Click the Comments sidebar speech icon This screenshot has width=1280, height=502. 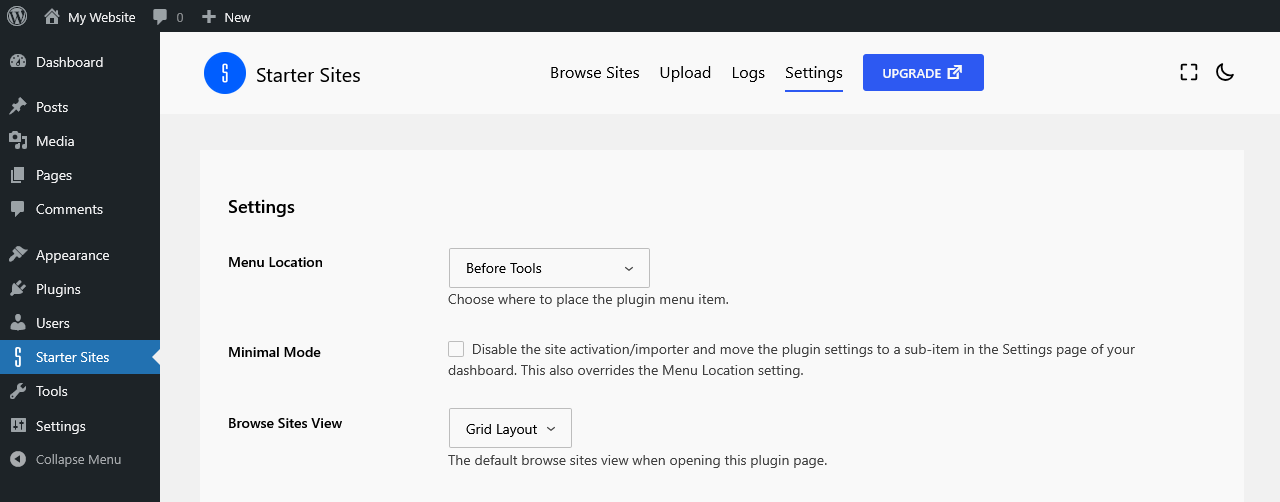18,209
